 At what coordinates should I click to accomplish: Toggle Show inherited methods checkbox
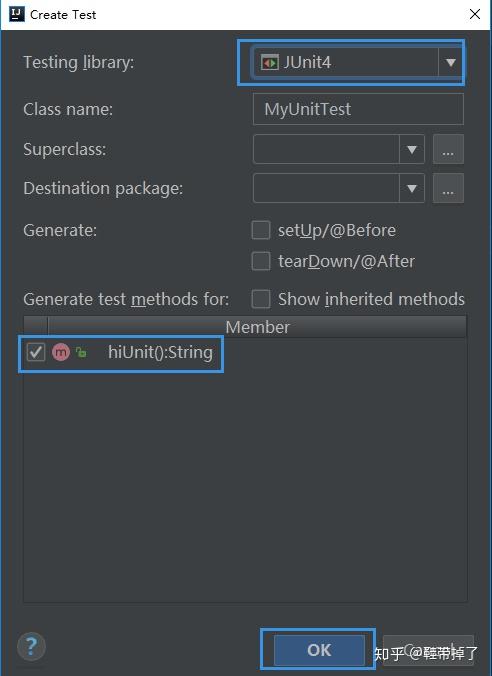click(x=261, y=299)
